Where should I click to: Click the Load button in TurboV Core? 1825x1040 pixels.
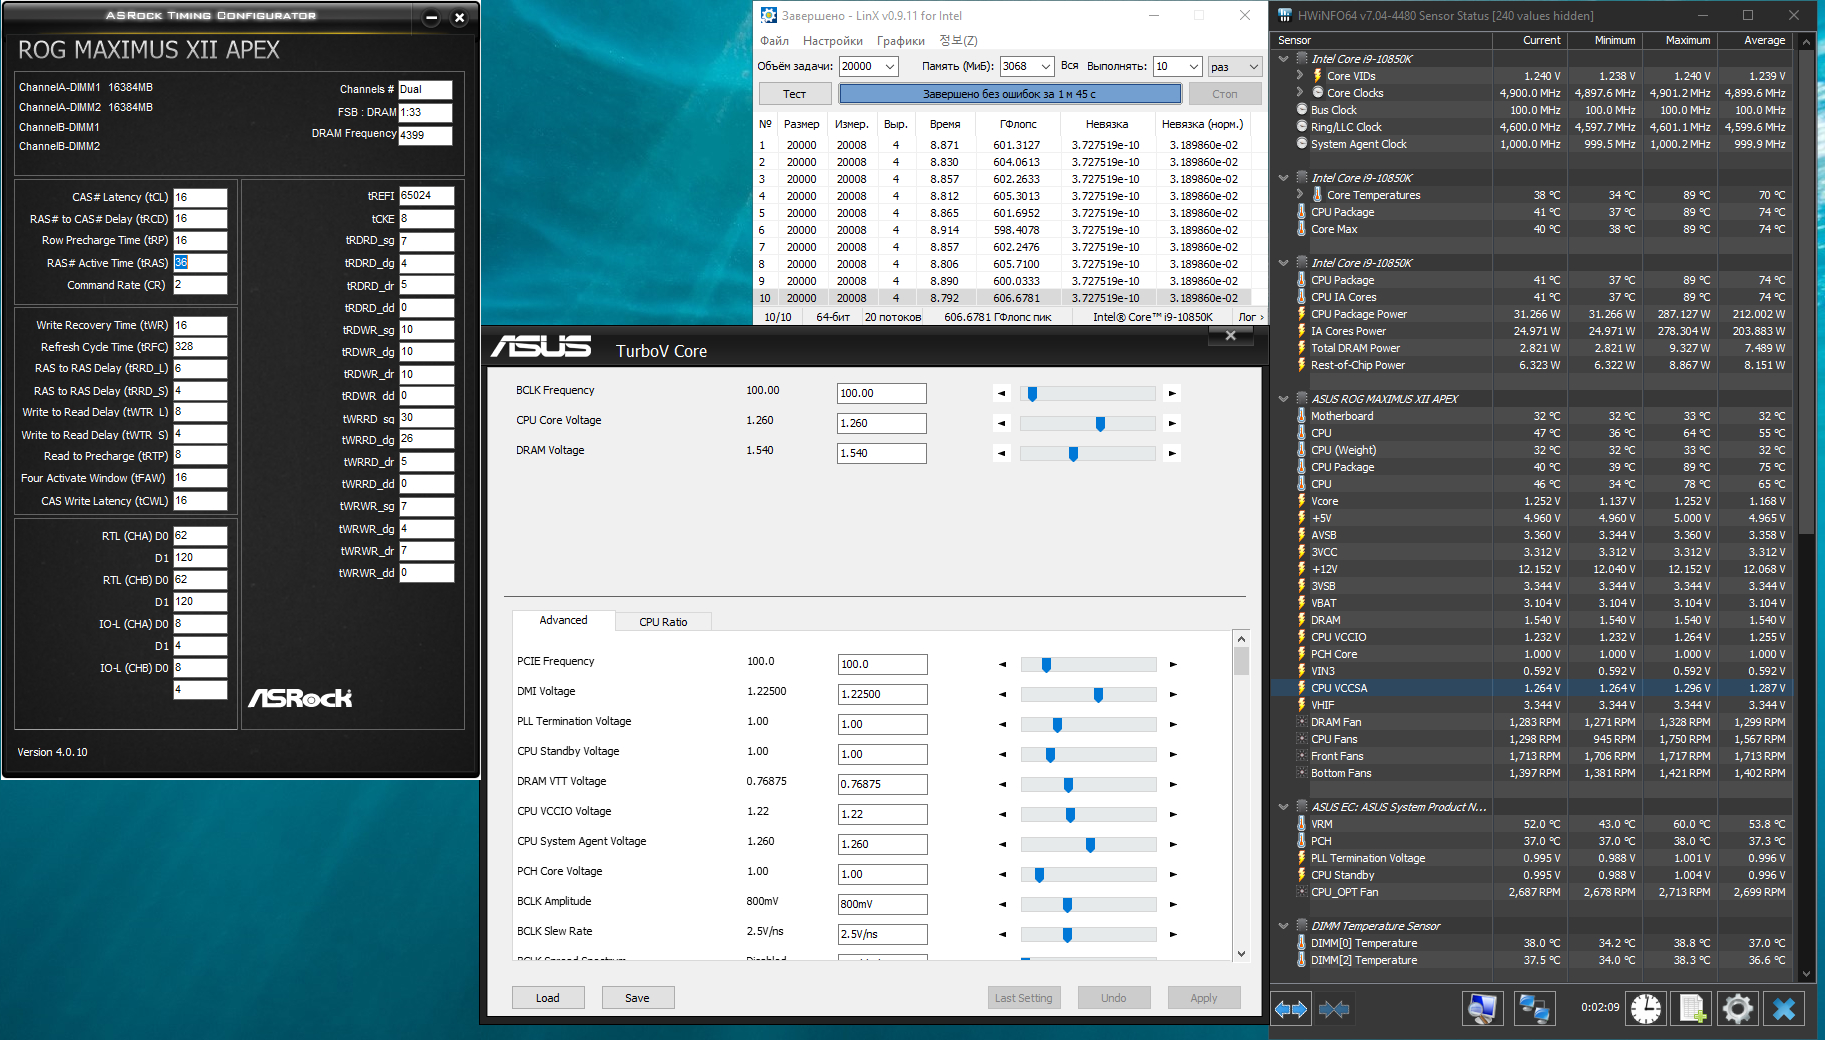point(548,998)
